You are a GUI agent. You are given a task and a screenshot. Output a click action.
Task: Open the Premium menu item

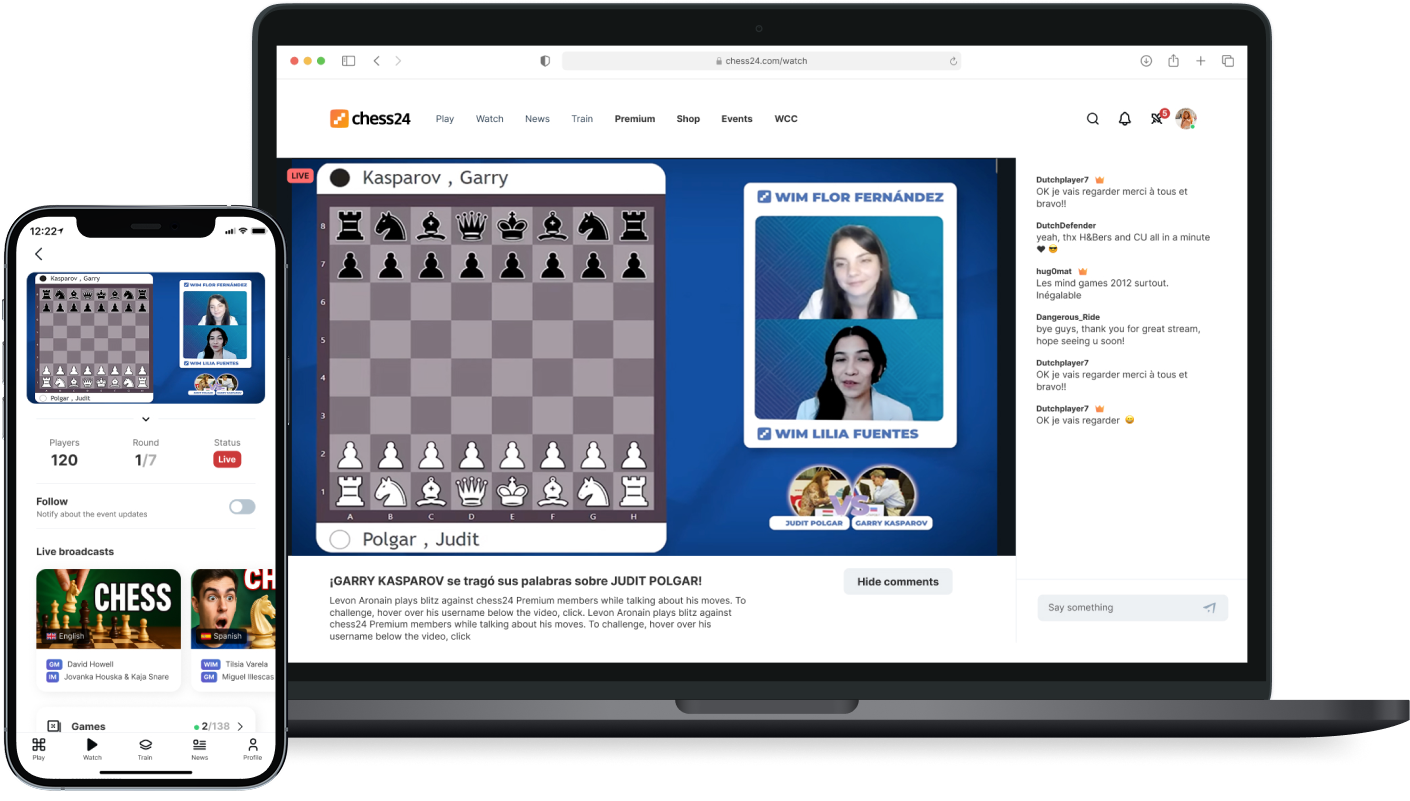click(x=635, y=119)
